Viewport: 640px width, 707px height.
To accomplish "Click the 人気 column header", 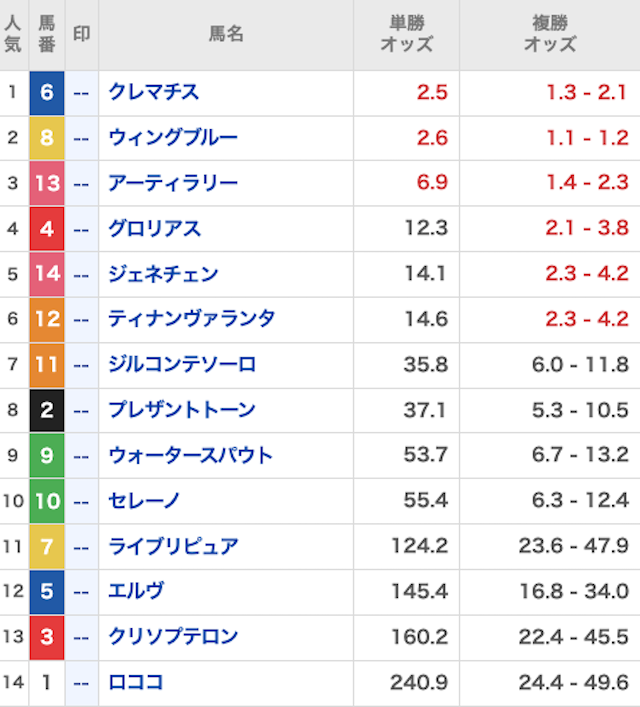I will click(x=13, y=34).
